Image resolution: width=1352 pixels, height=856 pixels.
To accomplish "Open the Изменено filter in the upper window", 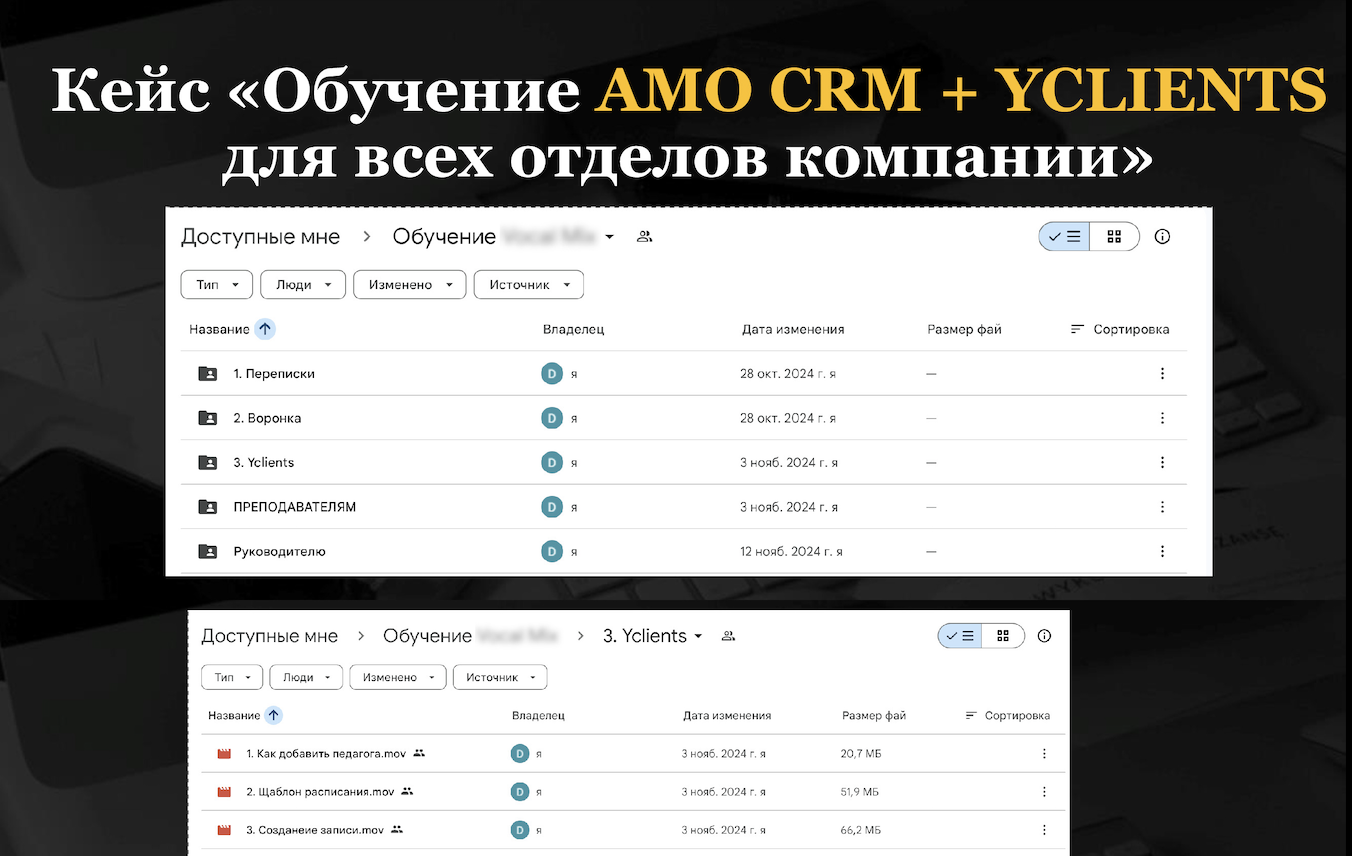I will 410,285.
